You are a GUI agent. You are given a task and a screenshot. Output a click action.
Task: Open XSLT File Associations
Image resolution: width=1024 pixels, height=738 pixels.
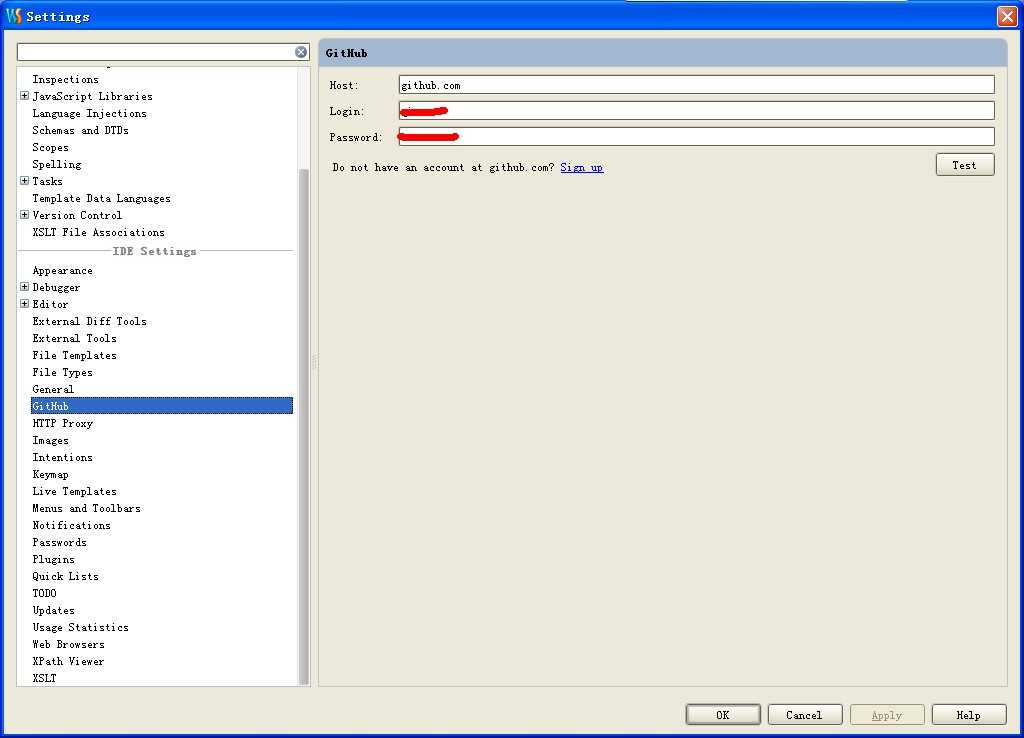click(99, 233)
